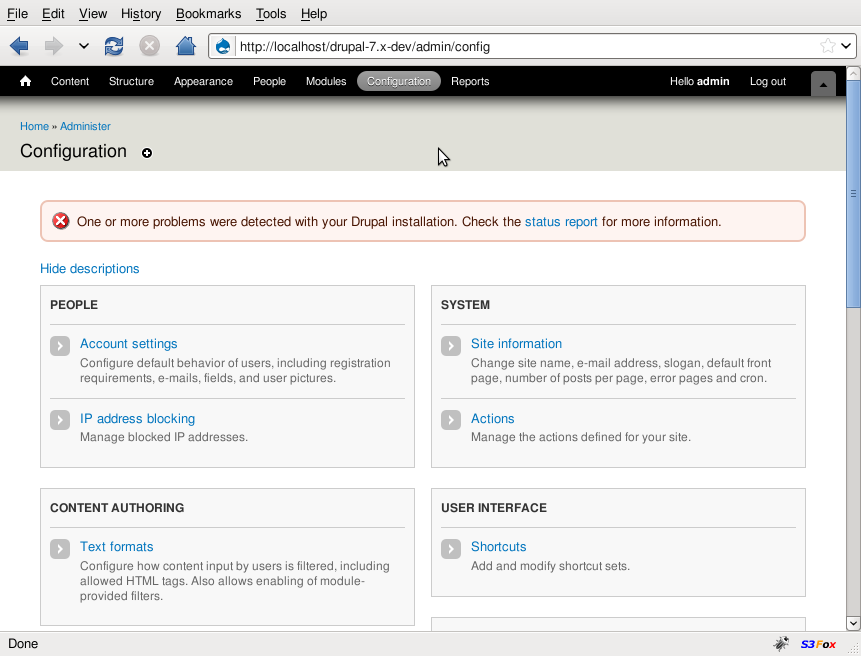Screen dimensions: 861x656
Task: Go to the browser Home icon
Action: (185, 46)
